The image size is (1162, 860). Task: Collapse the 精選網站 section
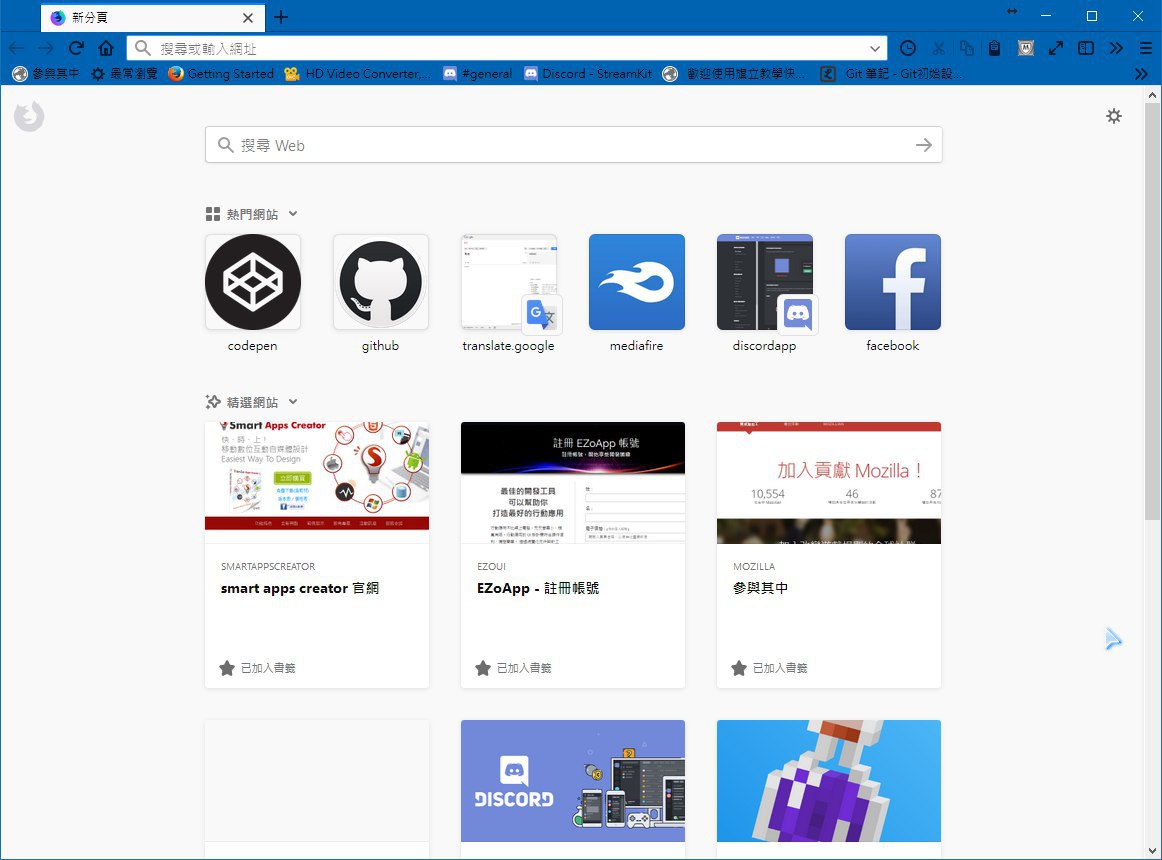(292, 402)
